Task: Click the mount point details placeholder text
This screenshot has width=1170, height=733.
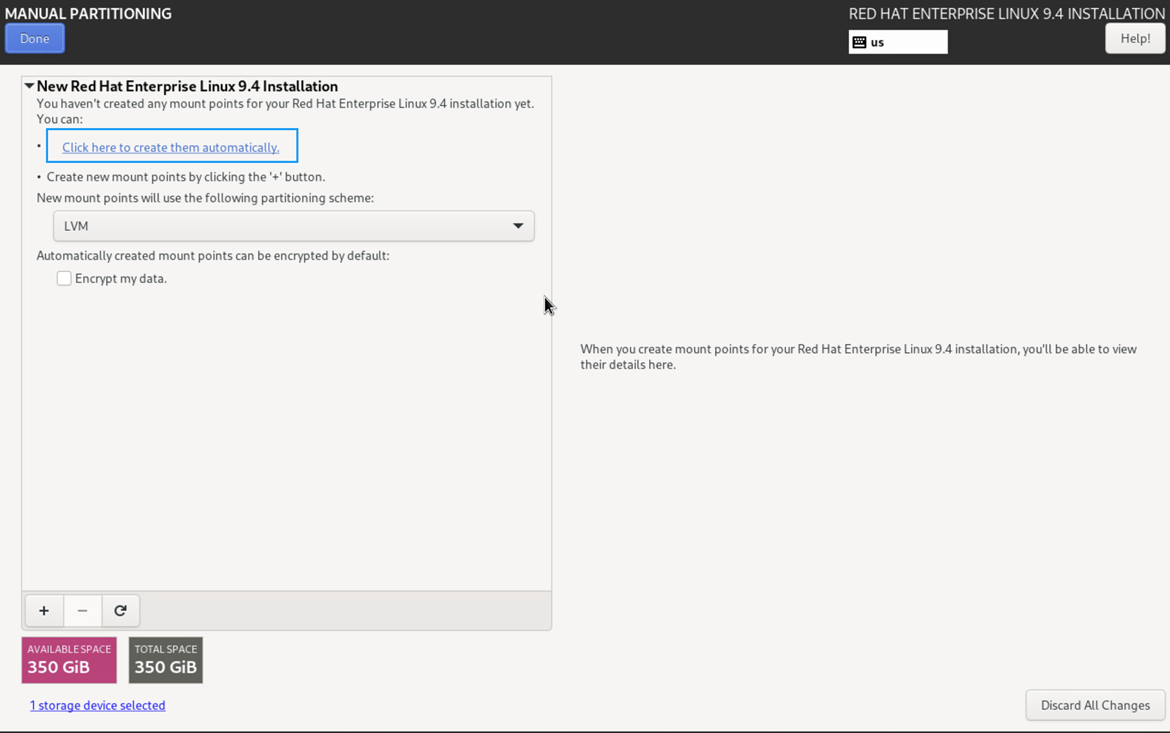Action: (858, 357)
